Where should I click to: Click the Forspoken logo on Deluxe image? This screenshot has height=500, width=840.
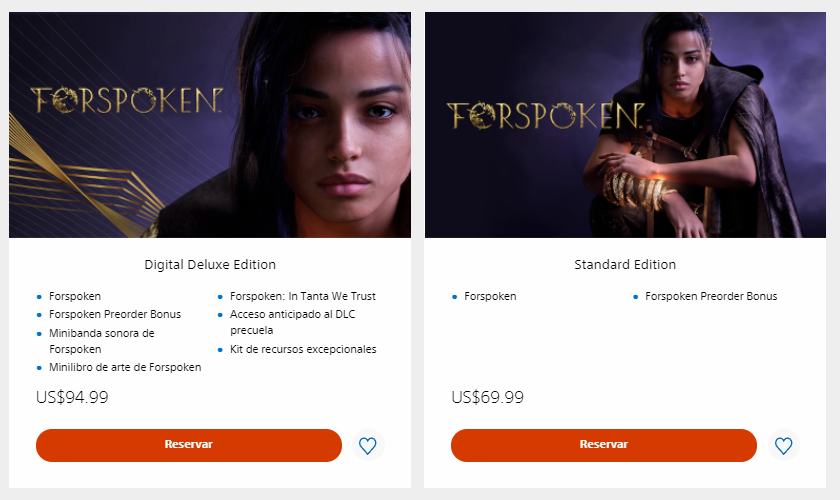click(x=125, y=100)
